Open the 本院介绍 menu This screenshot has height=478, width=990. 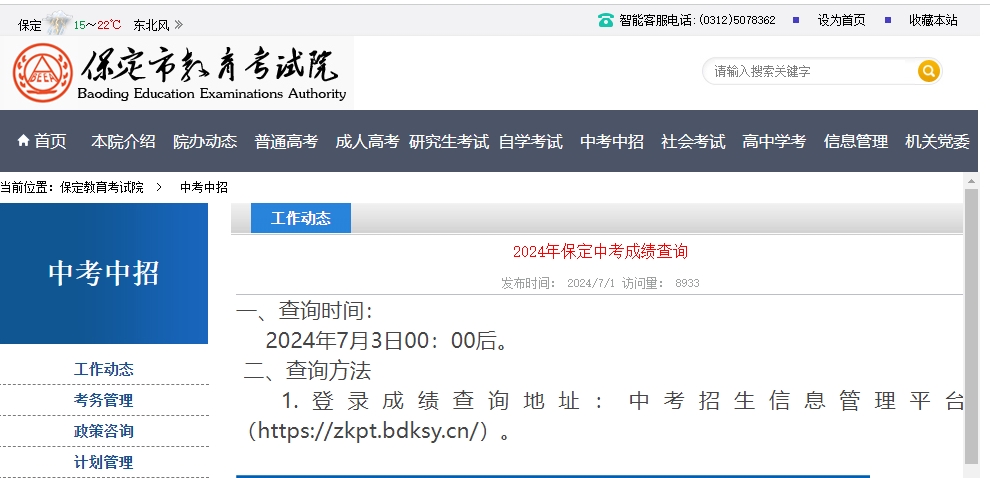click(123, 141)
